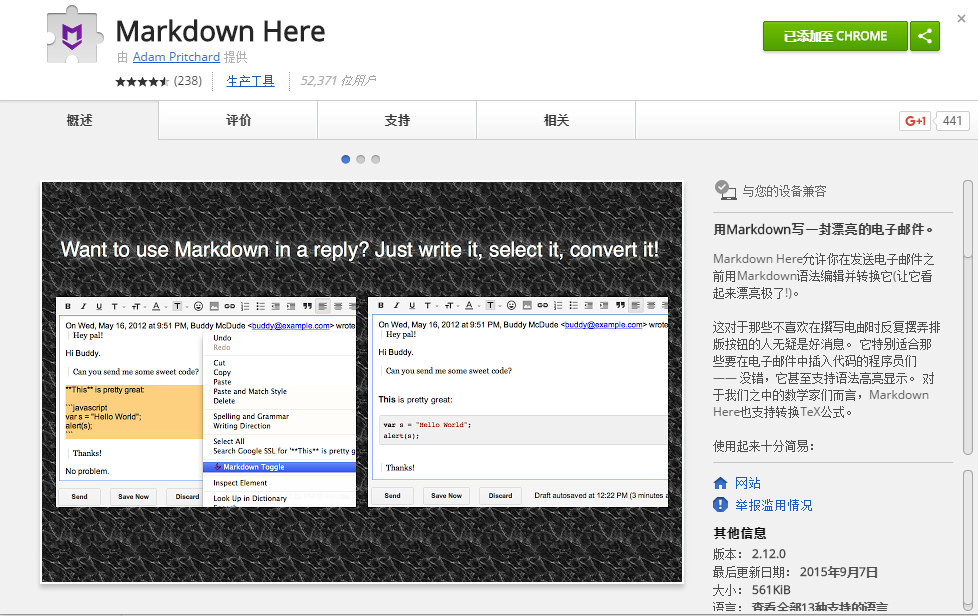978x616 pixels.
Task: Click the green share icon button
Action: (924, 36)
